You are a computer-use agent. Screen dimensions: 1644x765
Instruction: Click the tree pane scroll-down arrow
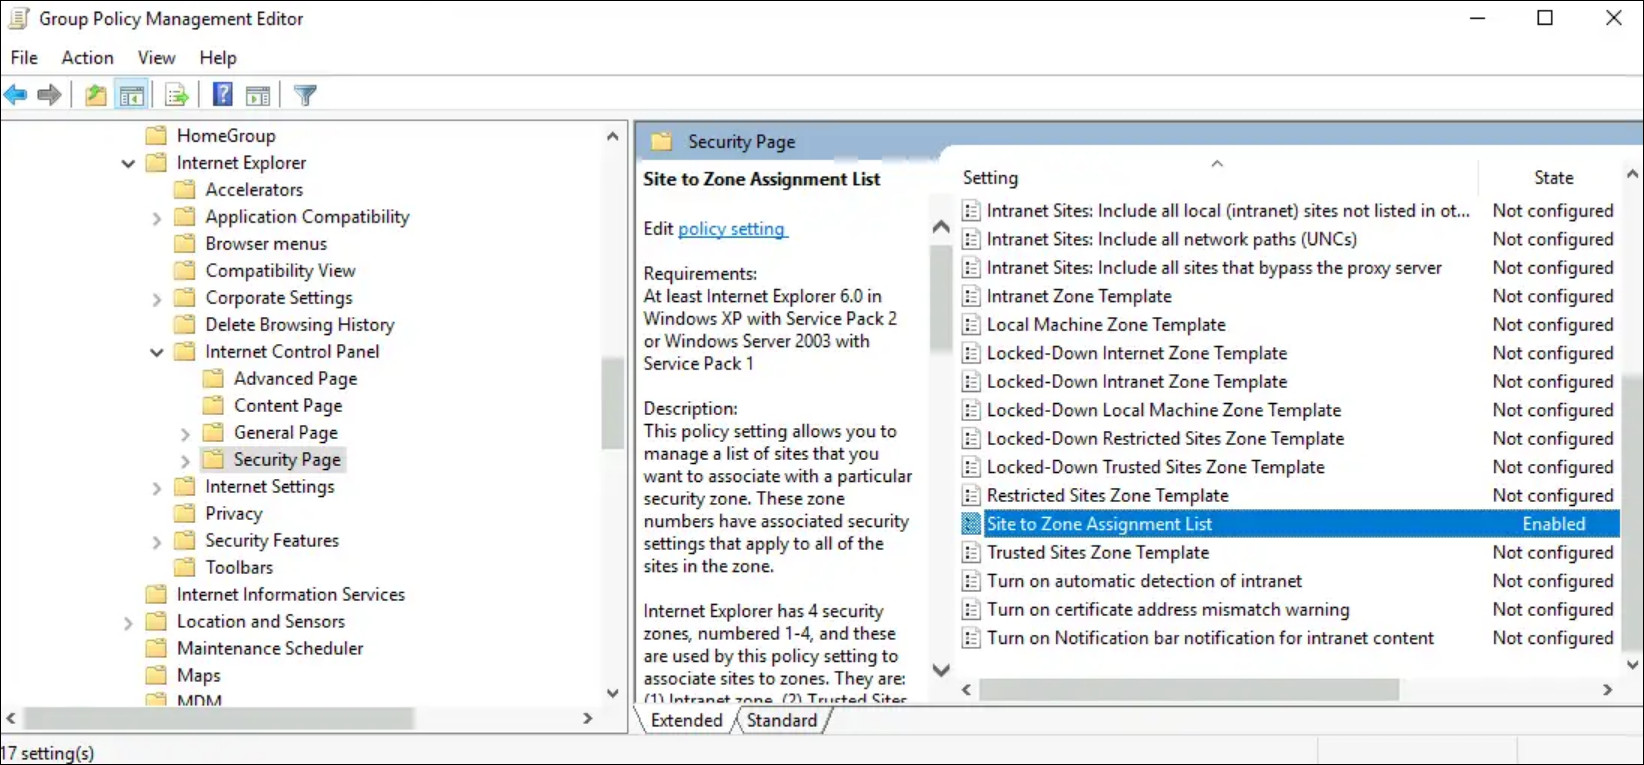click(x=613, y=692)
